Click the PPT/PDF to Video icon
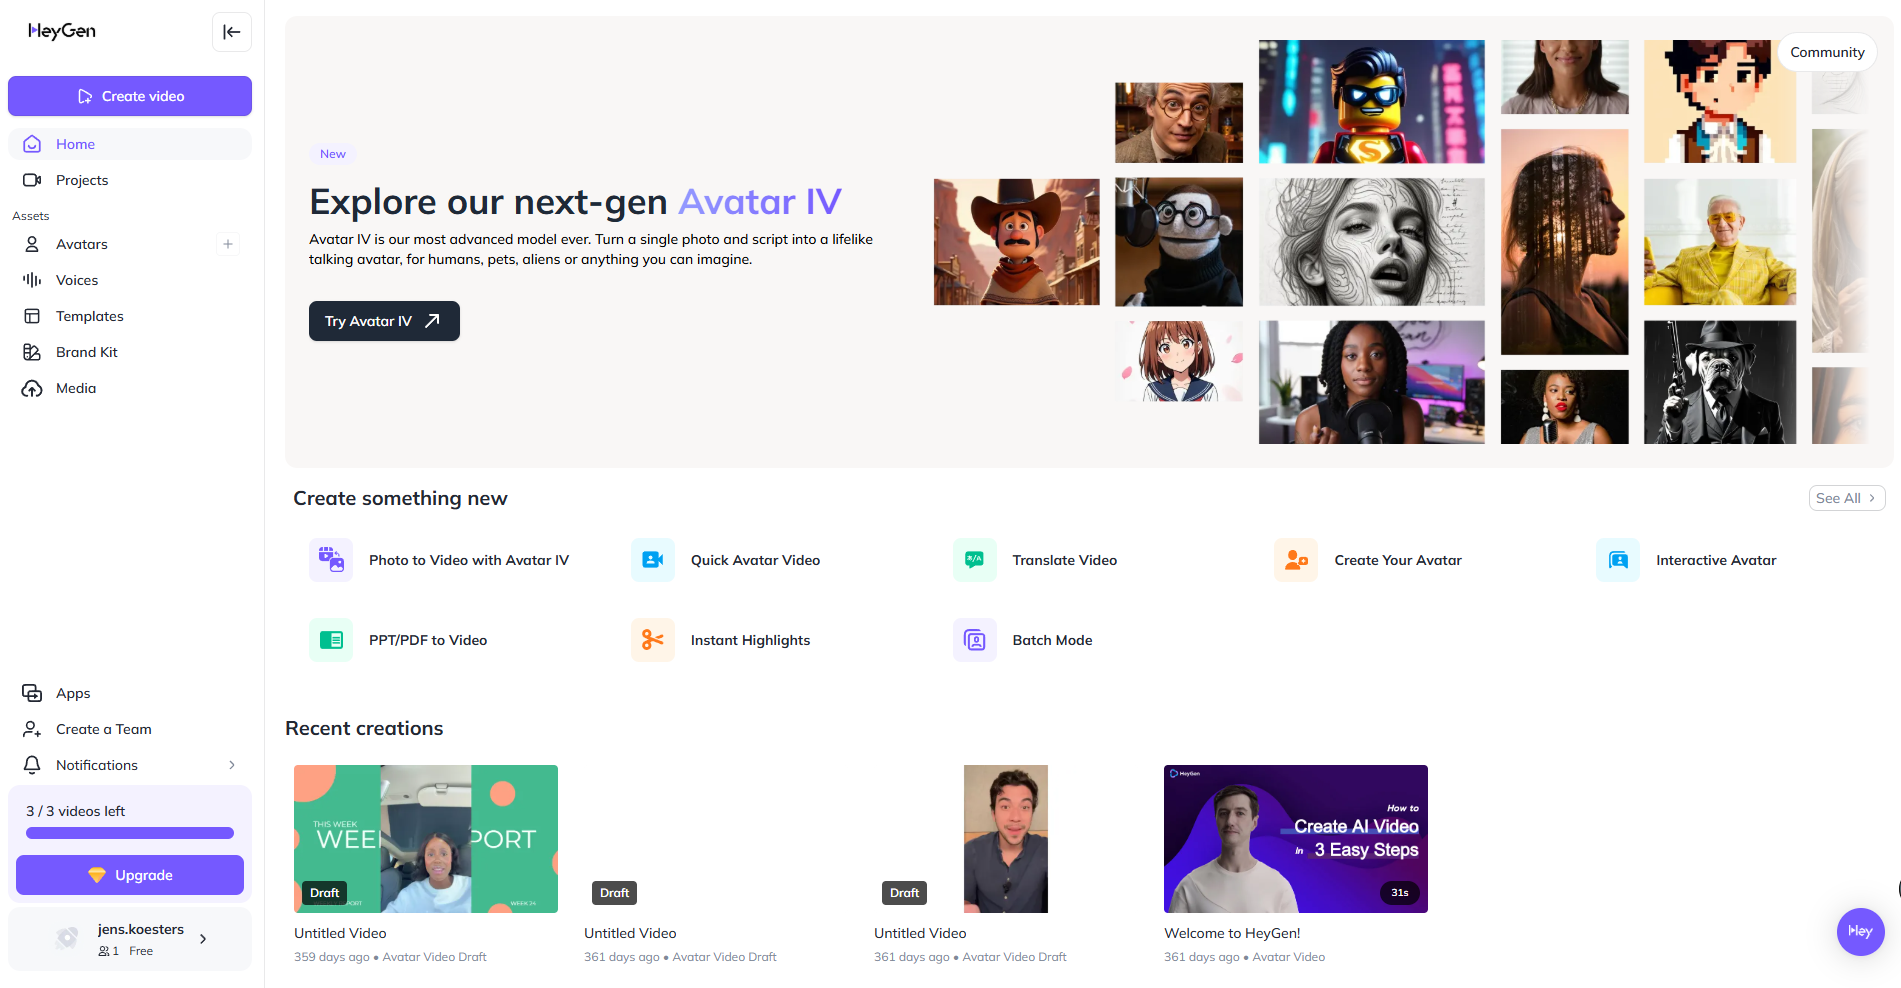 (x=331, y=640)
